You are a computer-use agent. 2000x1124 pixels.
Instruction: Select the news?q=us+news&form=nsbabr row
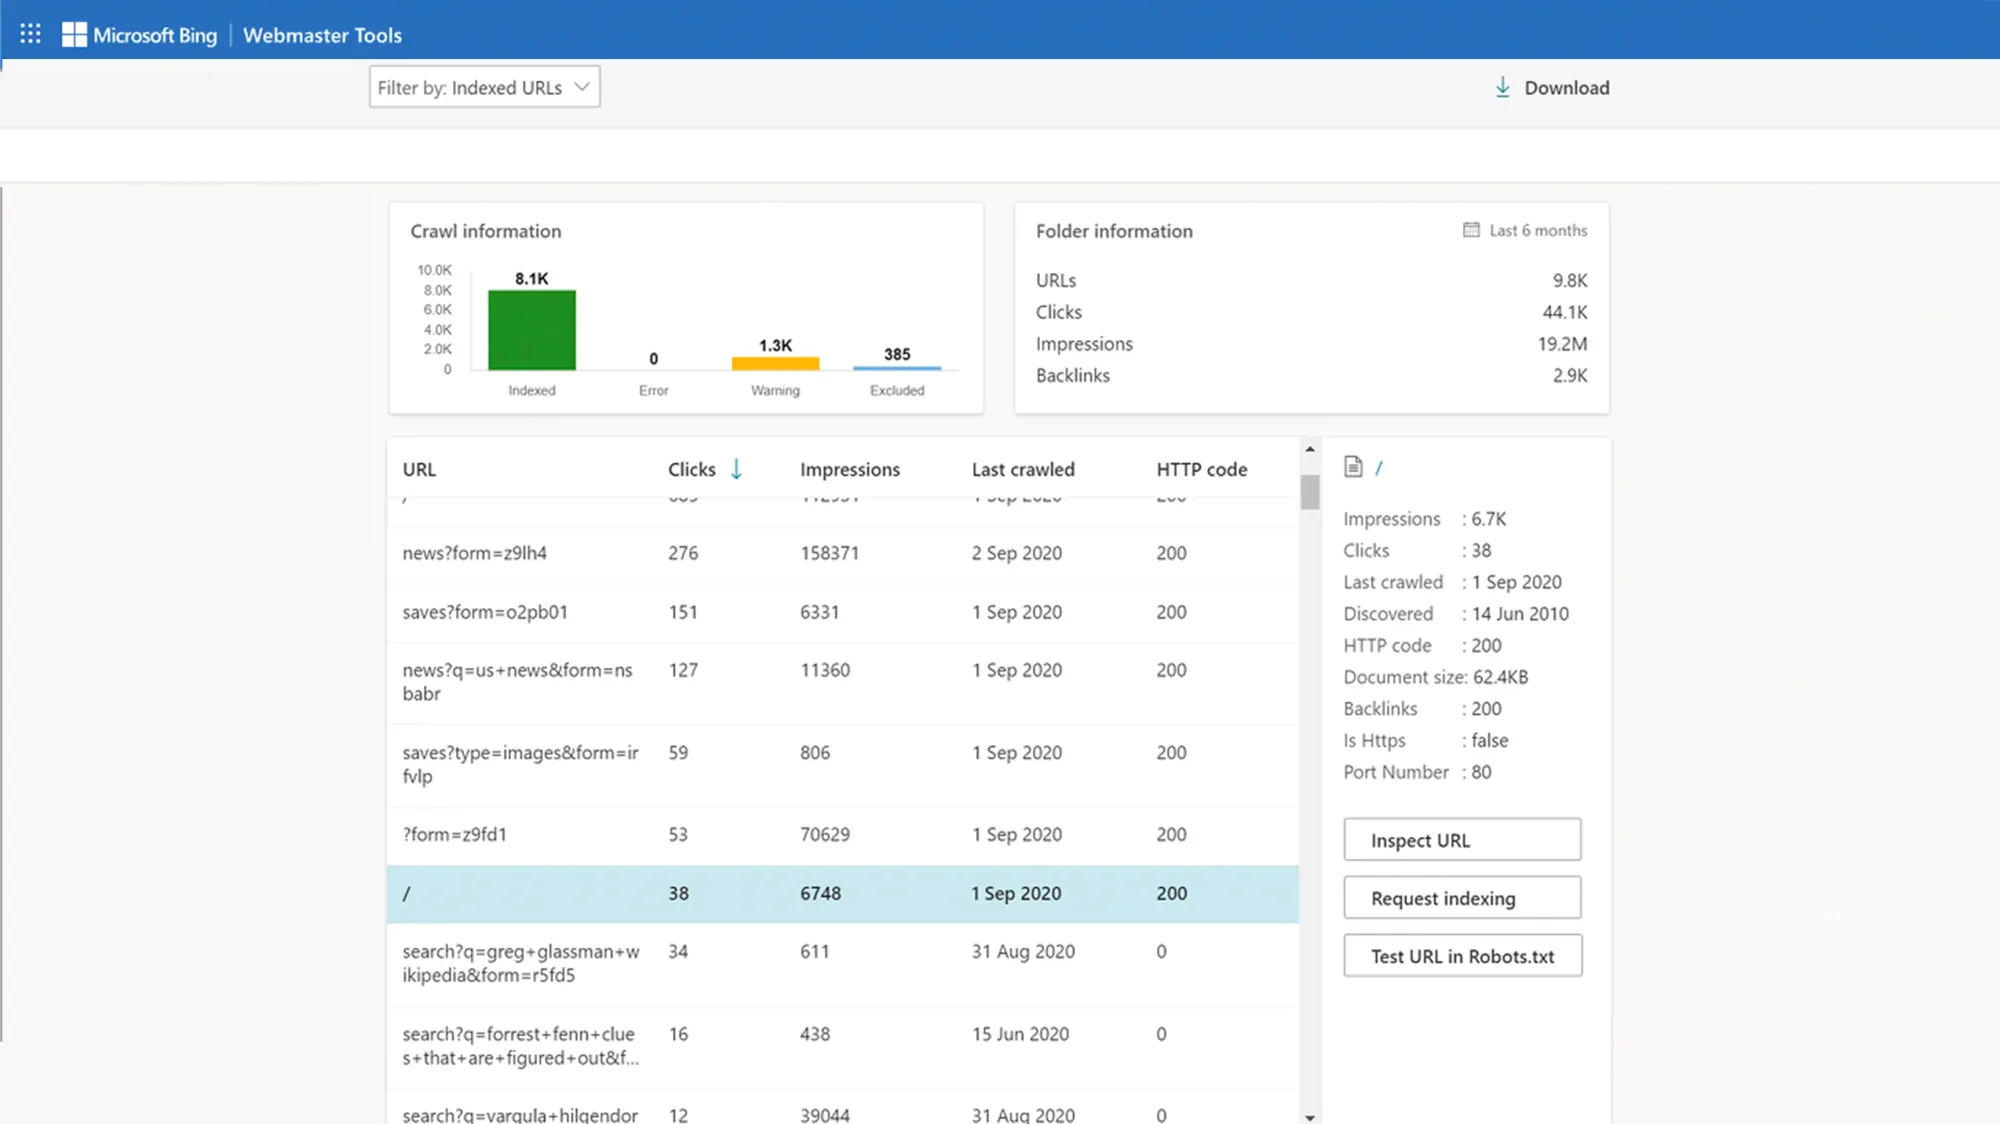coord(843,682)
